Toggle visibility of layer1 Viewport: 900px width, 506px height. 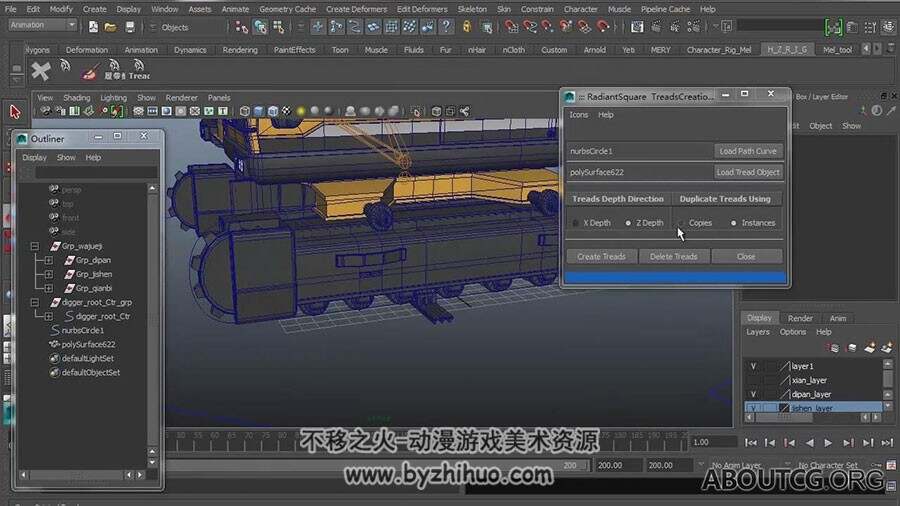[x=753, y=366]
